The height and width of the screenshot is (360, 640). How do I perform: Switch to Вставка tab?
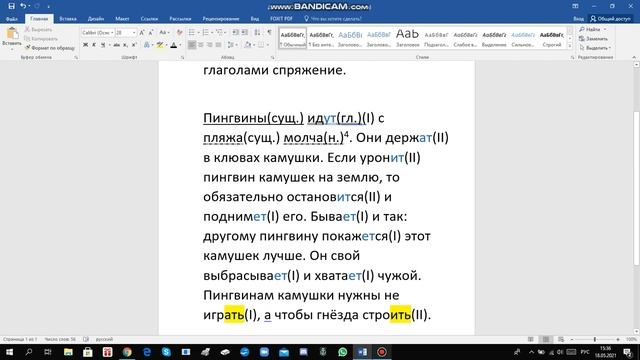tap(68, 19)
